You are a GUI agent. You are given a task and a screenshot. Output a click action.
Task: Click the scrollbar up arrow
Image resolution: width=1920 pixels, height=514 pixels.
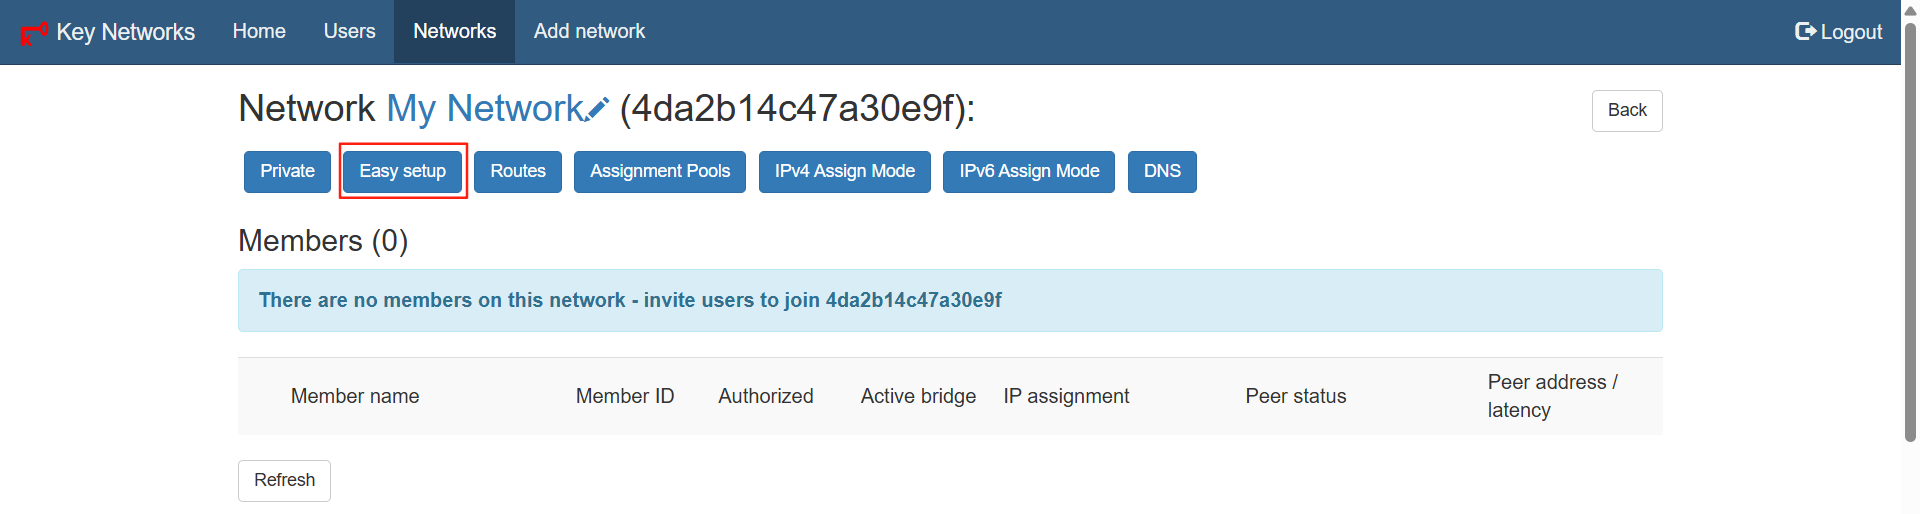tap(1910, 10)
